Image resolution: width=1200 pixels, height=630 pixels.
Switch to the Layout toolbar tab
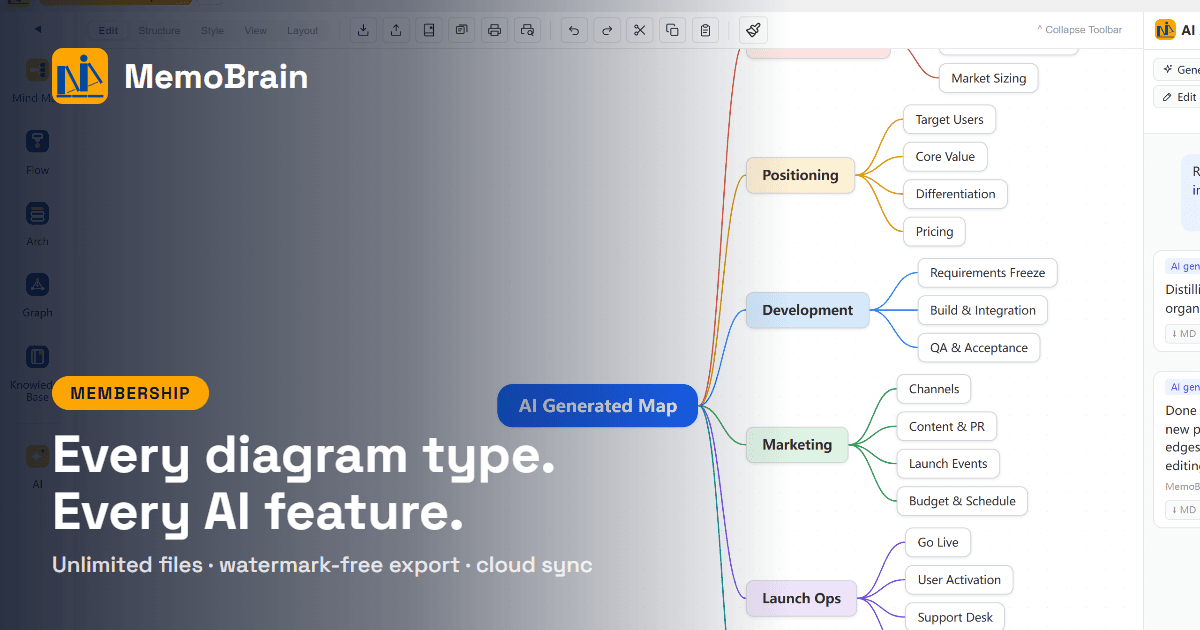302,31
